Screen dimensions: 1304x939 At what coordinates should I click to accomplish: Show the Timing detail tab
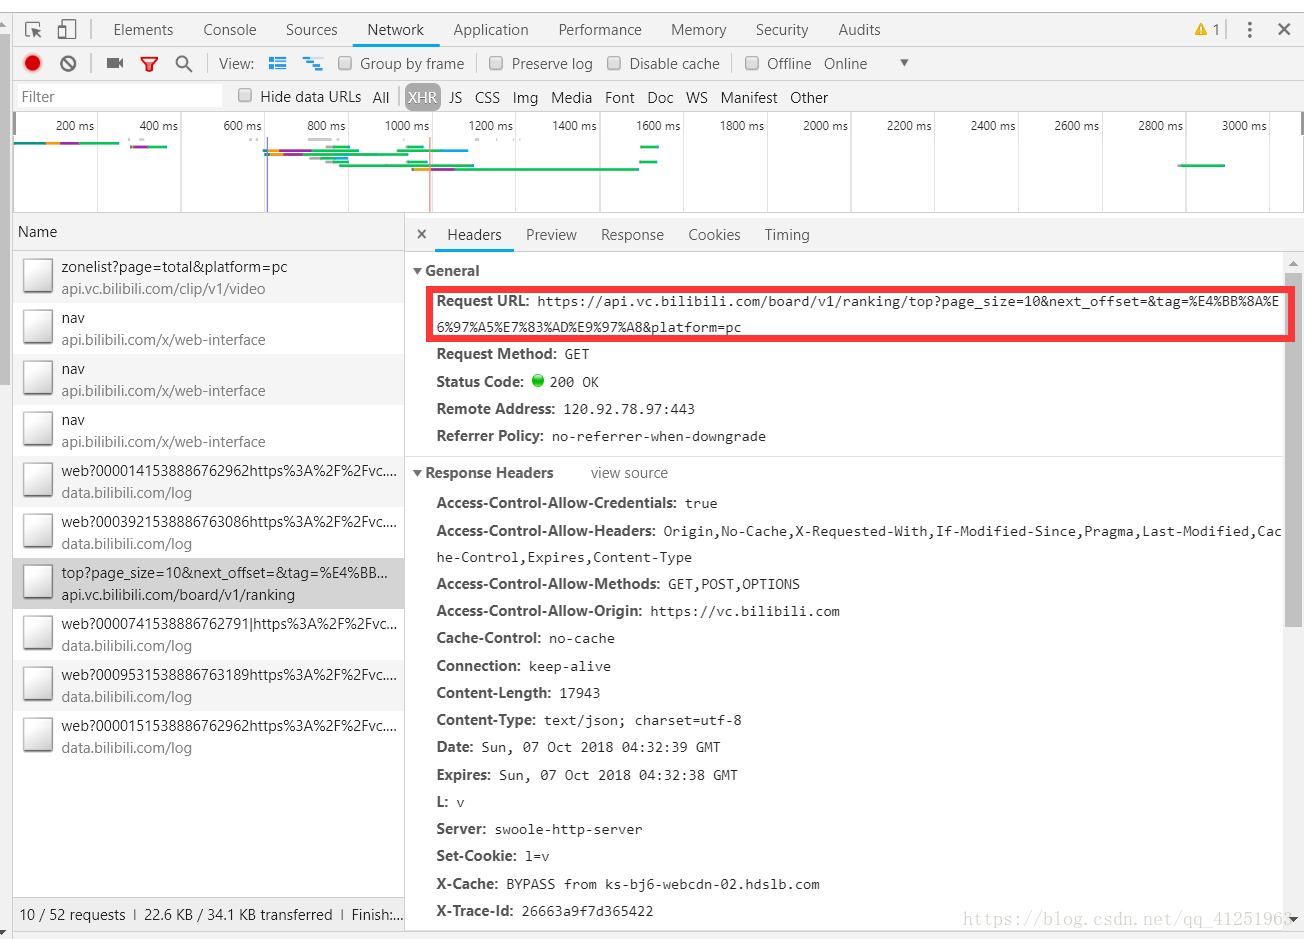(x=787, y=235)
